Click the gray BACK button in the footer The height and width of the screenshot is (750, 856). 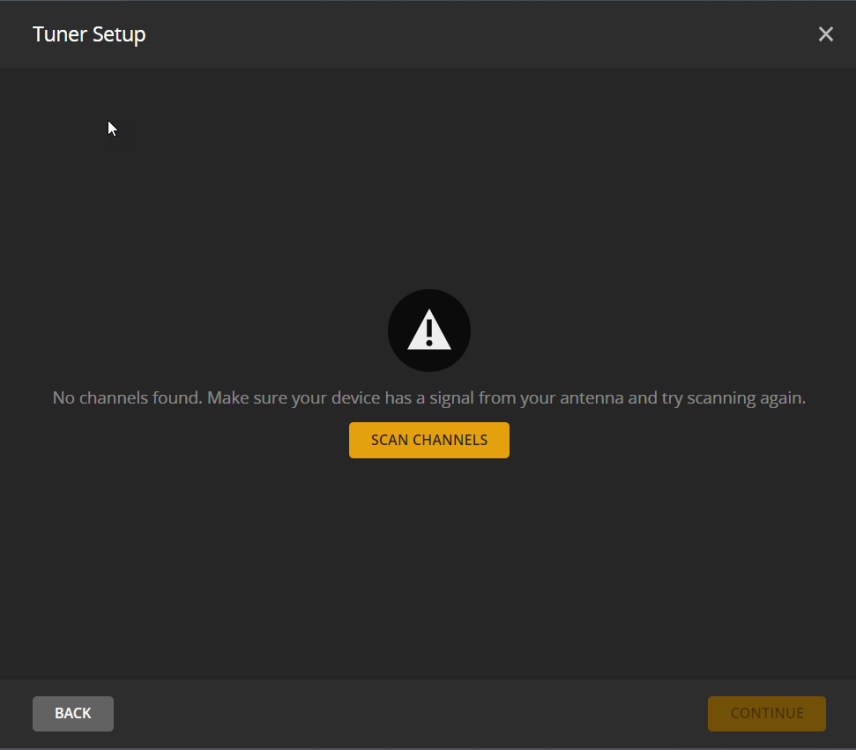tap(73, 713)
